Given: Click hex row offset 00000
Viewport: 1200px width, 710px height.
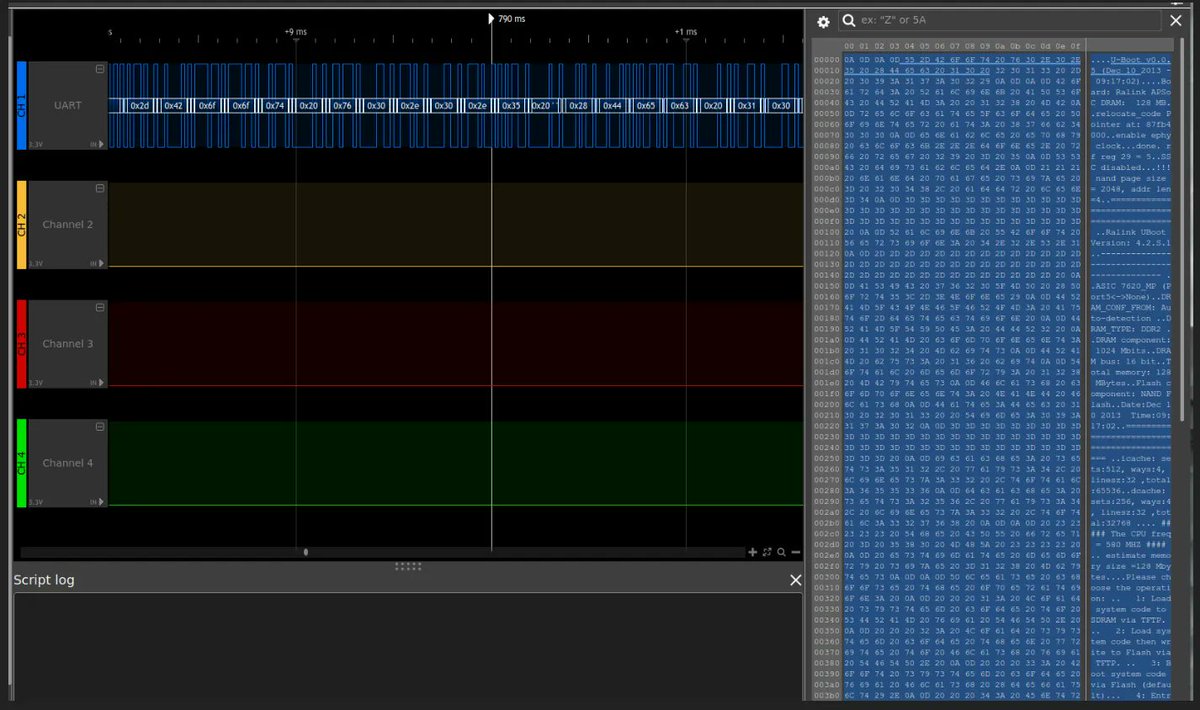Looking at the screenshot, I should tap(826, 60).
